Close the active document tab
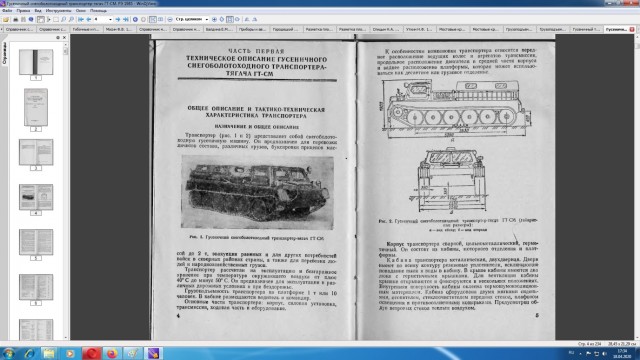 pyautogui.click(x=632, y=29)
